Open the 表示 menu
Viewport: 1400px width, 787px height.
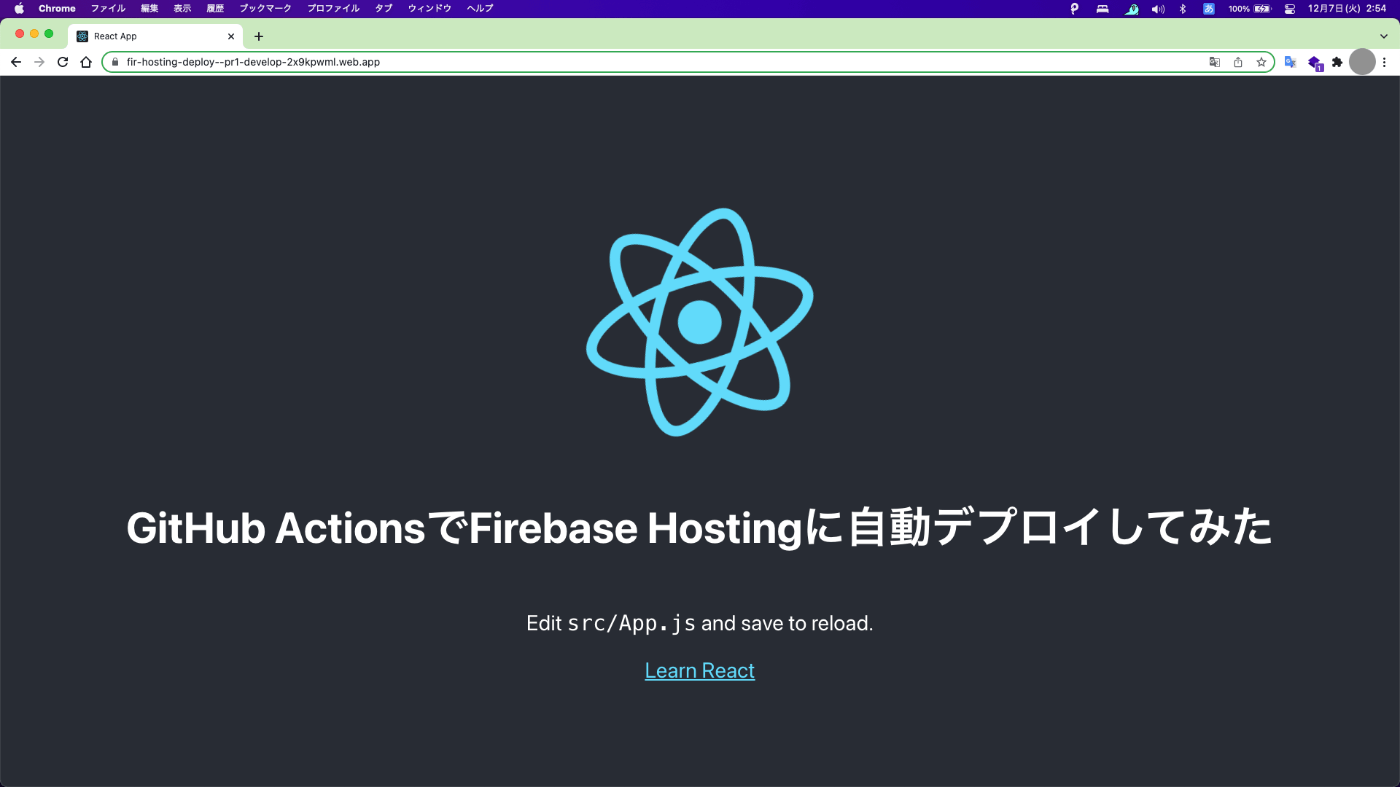[x=182, y=8]
